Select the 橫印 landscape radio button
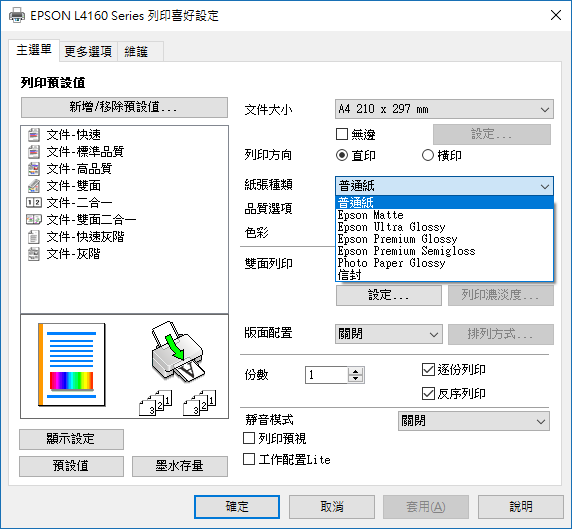The image size is (572, 529). coord(428,155)
